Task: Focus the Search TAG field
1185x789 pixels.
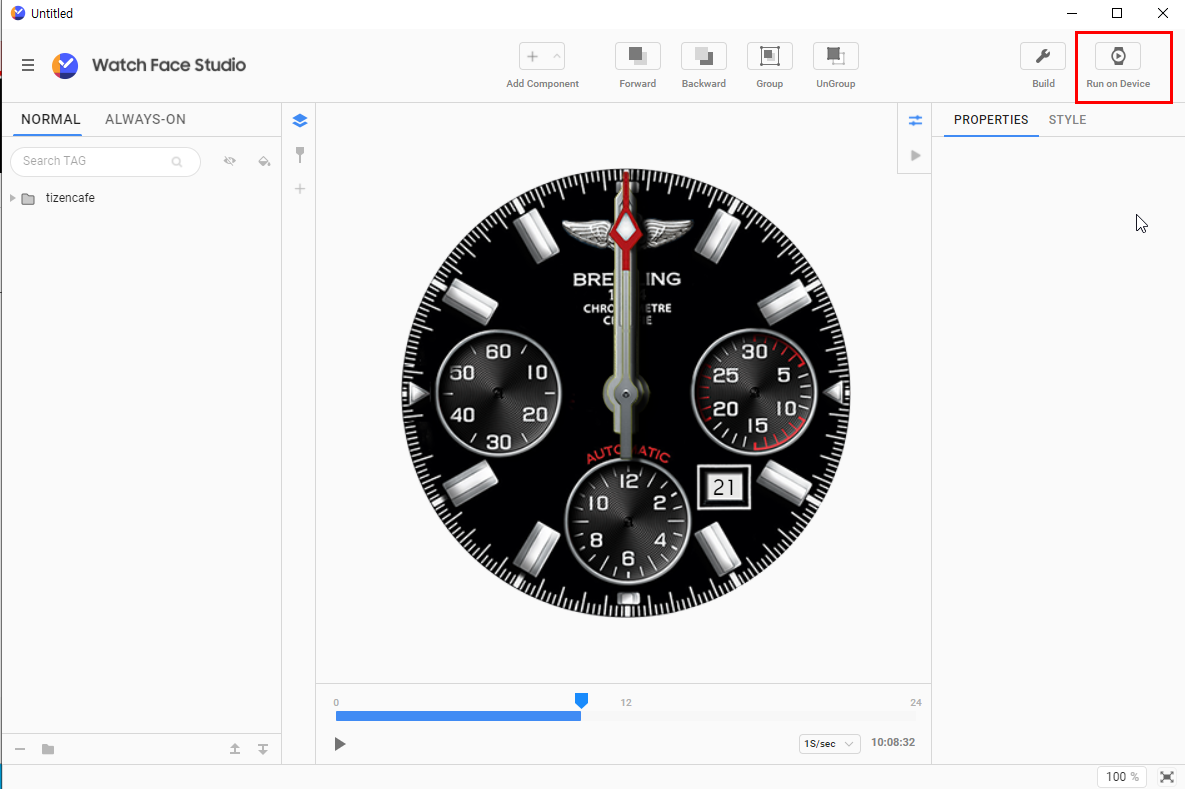Action: pyautogui.click(x=105, y=161)
